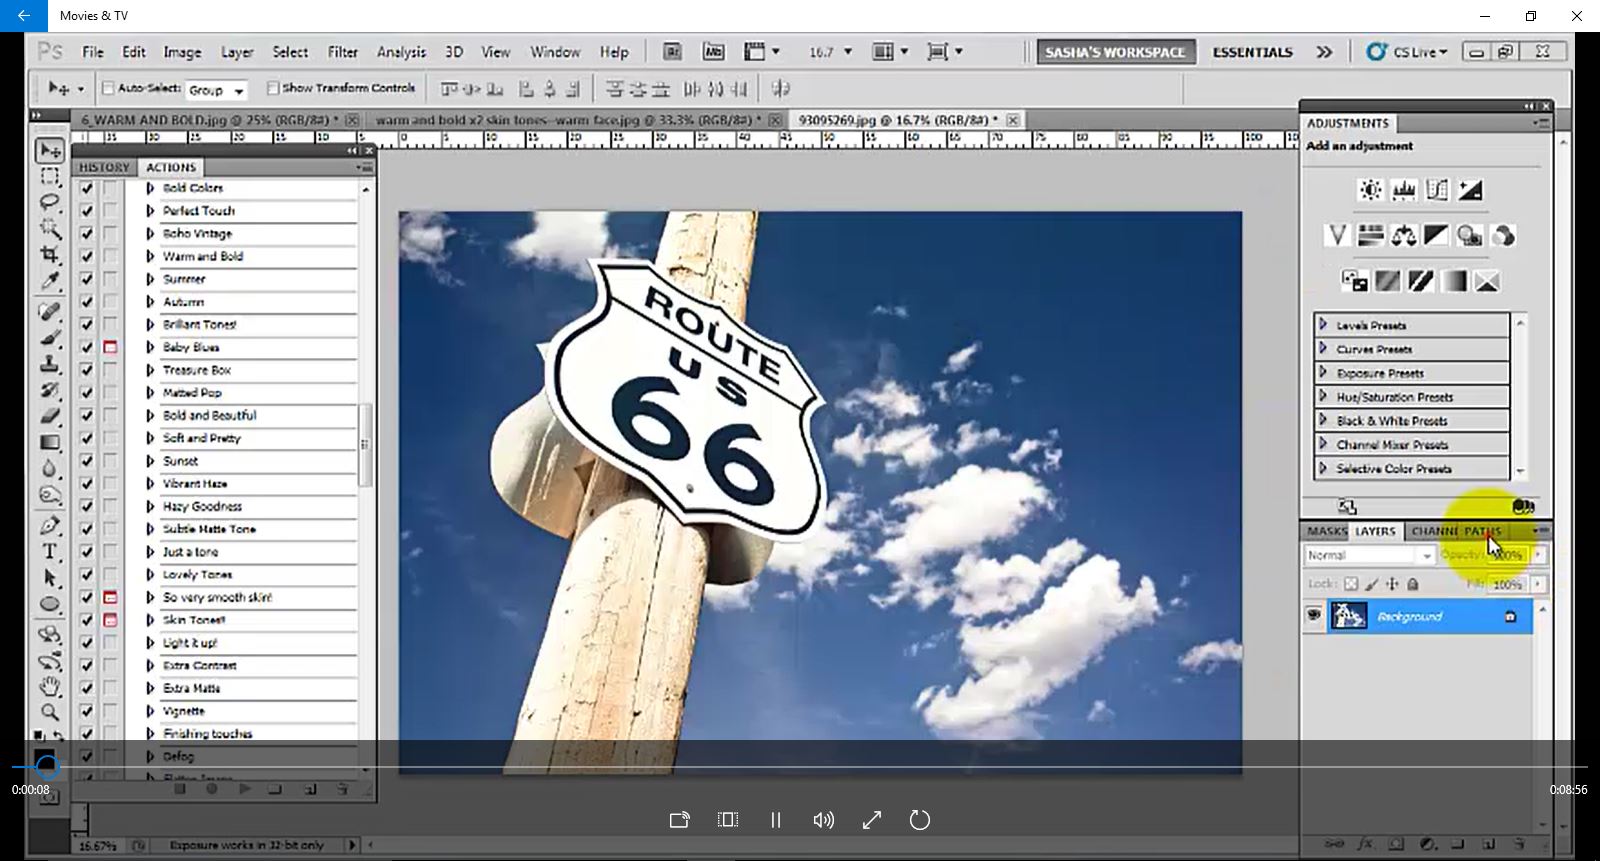Image resolution: width=1600 pixels, height=861 pixels.
Task: Add a Color Balance adjustment
Action: pos(1404,236)
